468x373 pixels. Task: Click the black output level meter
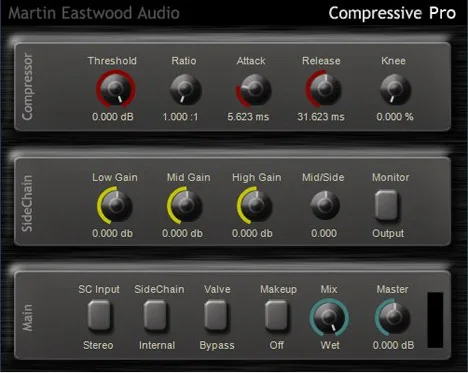(x=435, y=320)
